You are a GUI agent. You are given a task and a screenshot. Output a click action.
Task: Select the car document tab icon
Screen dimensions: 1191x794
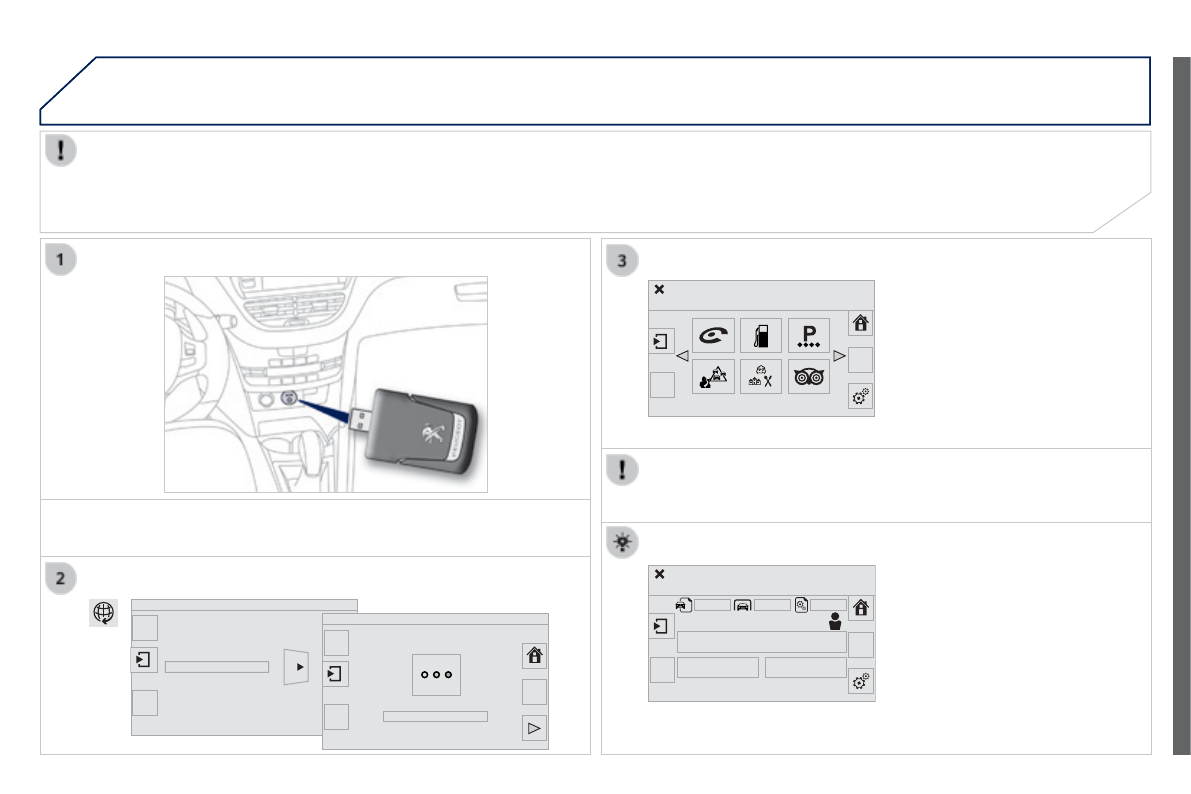click(683, 604)
